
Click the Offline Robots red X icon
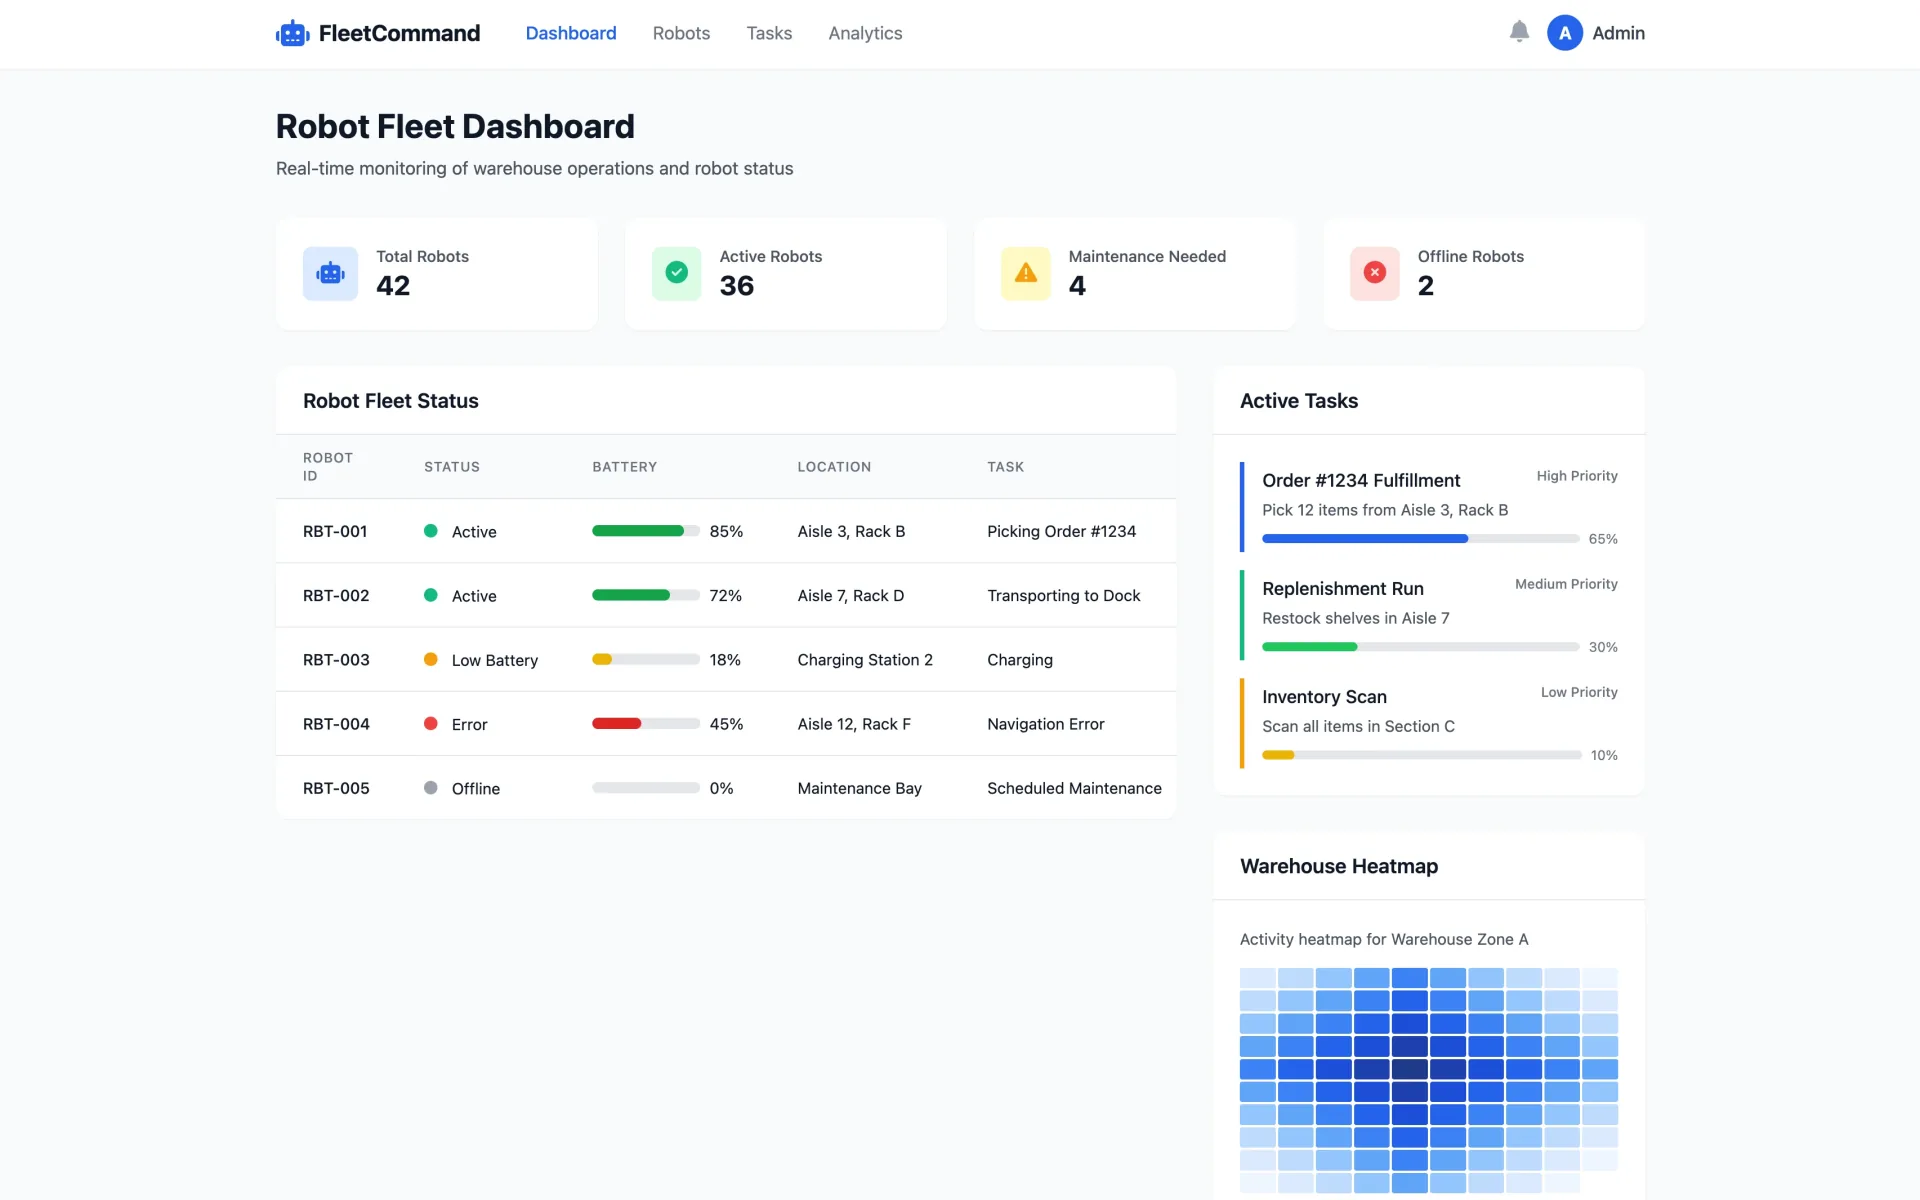tap(1375, 273)
